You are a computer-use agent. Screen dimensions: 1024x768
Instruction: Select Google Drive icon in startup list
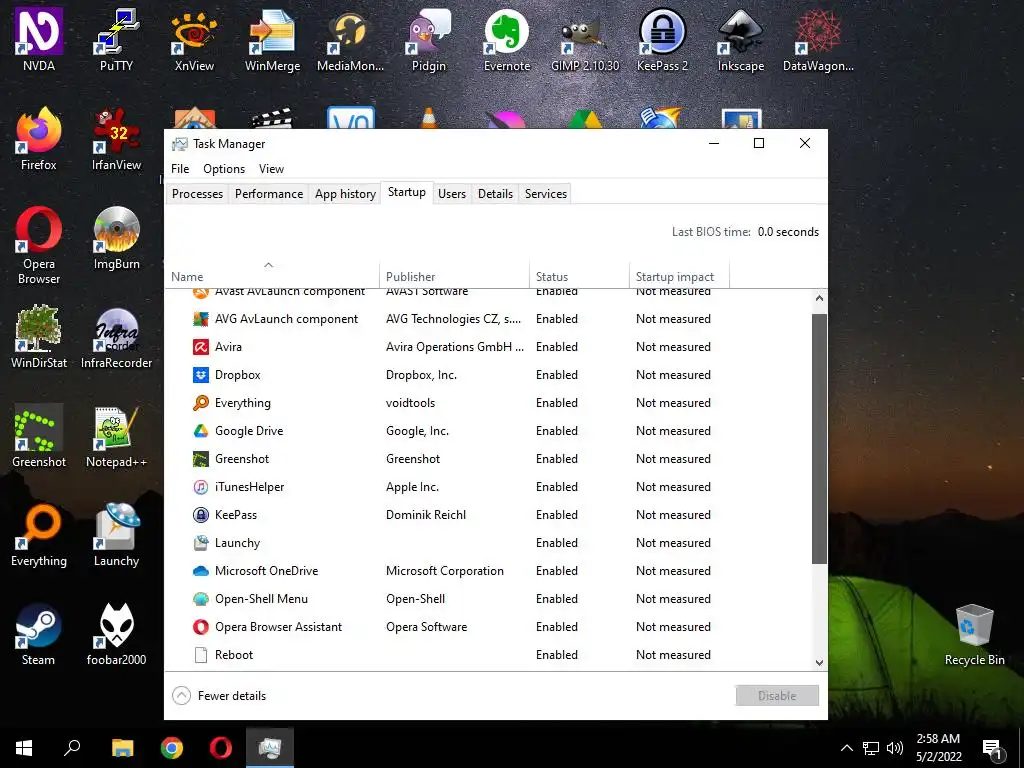200,431
